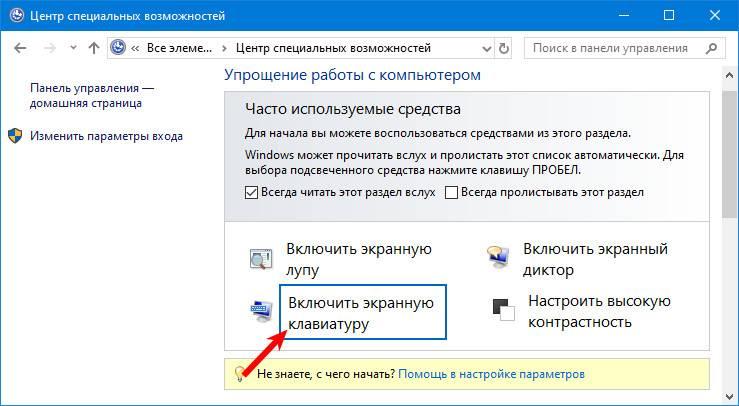
Task: Click the Forward navigation arrow
Action: (50, 48)
